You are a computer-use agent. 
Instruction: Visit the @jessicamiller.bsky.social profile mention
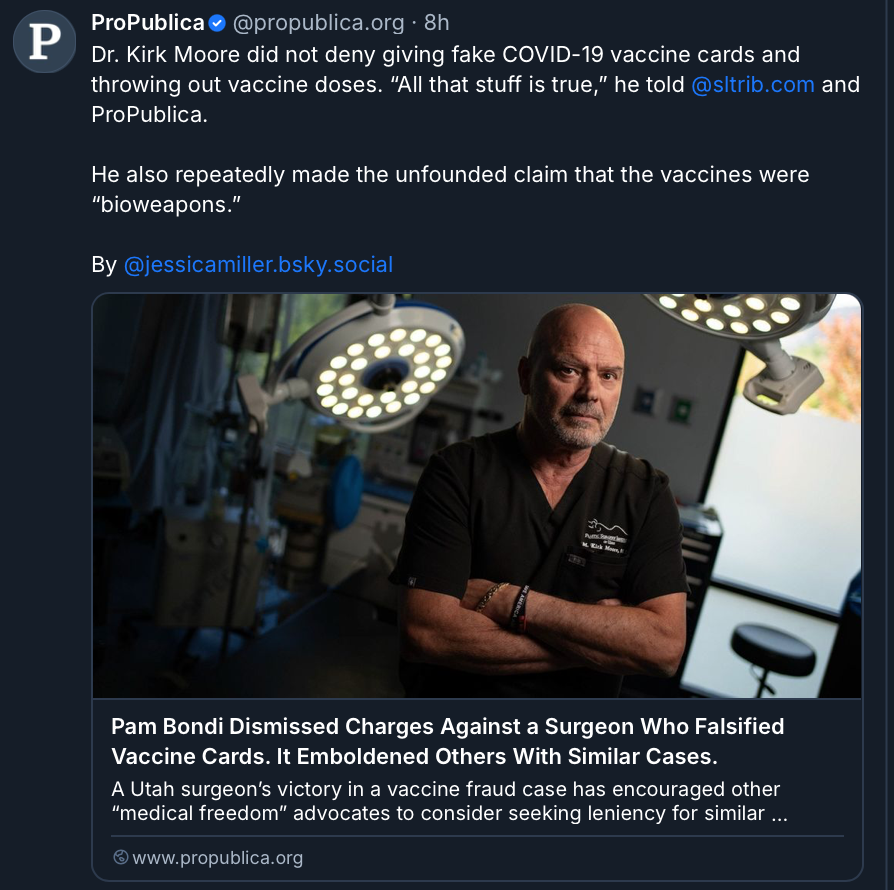pos(258,265)
